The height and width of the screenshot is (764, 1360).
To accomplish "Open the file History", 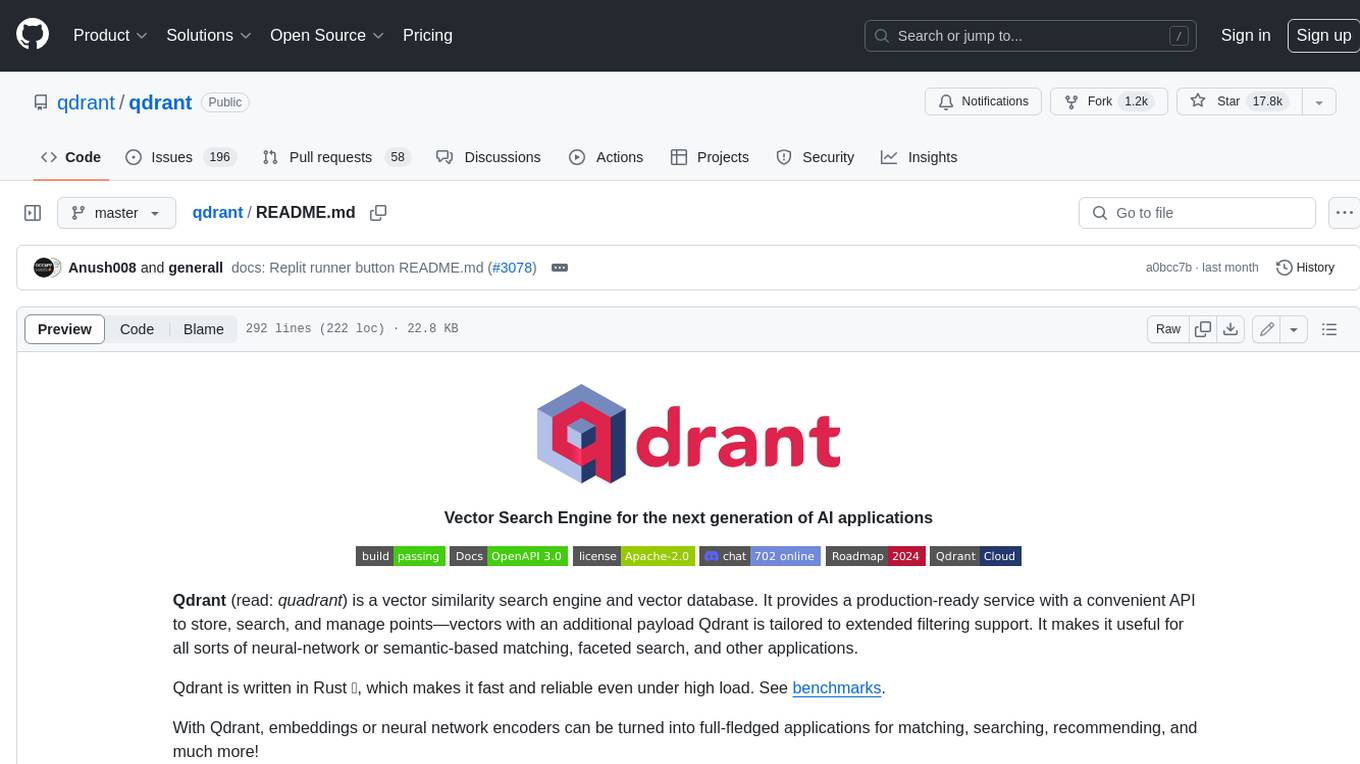I will pyautogui.click(x=1306, y=268).
